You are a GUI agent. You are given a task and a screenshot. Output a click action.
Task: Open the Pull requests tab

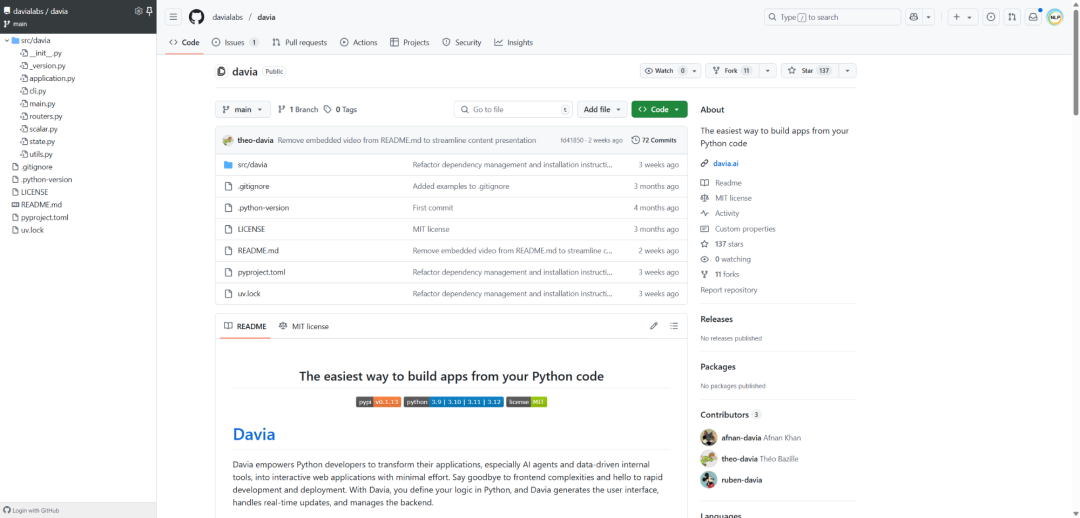[x=299, y=43]
